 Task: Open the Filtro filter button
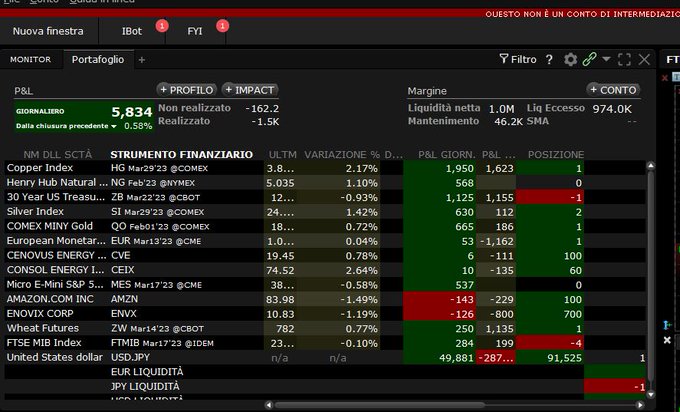tap(518, 59)
